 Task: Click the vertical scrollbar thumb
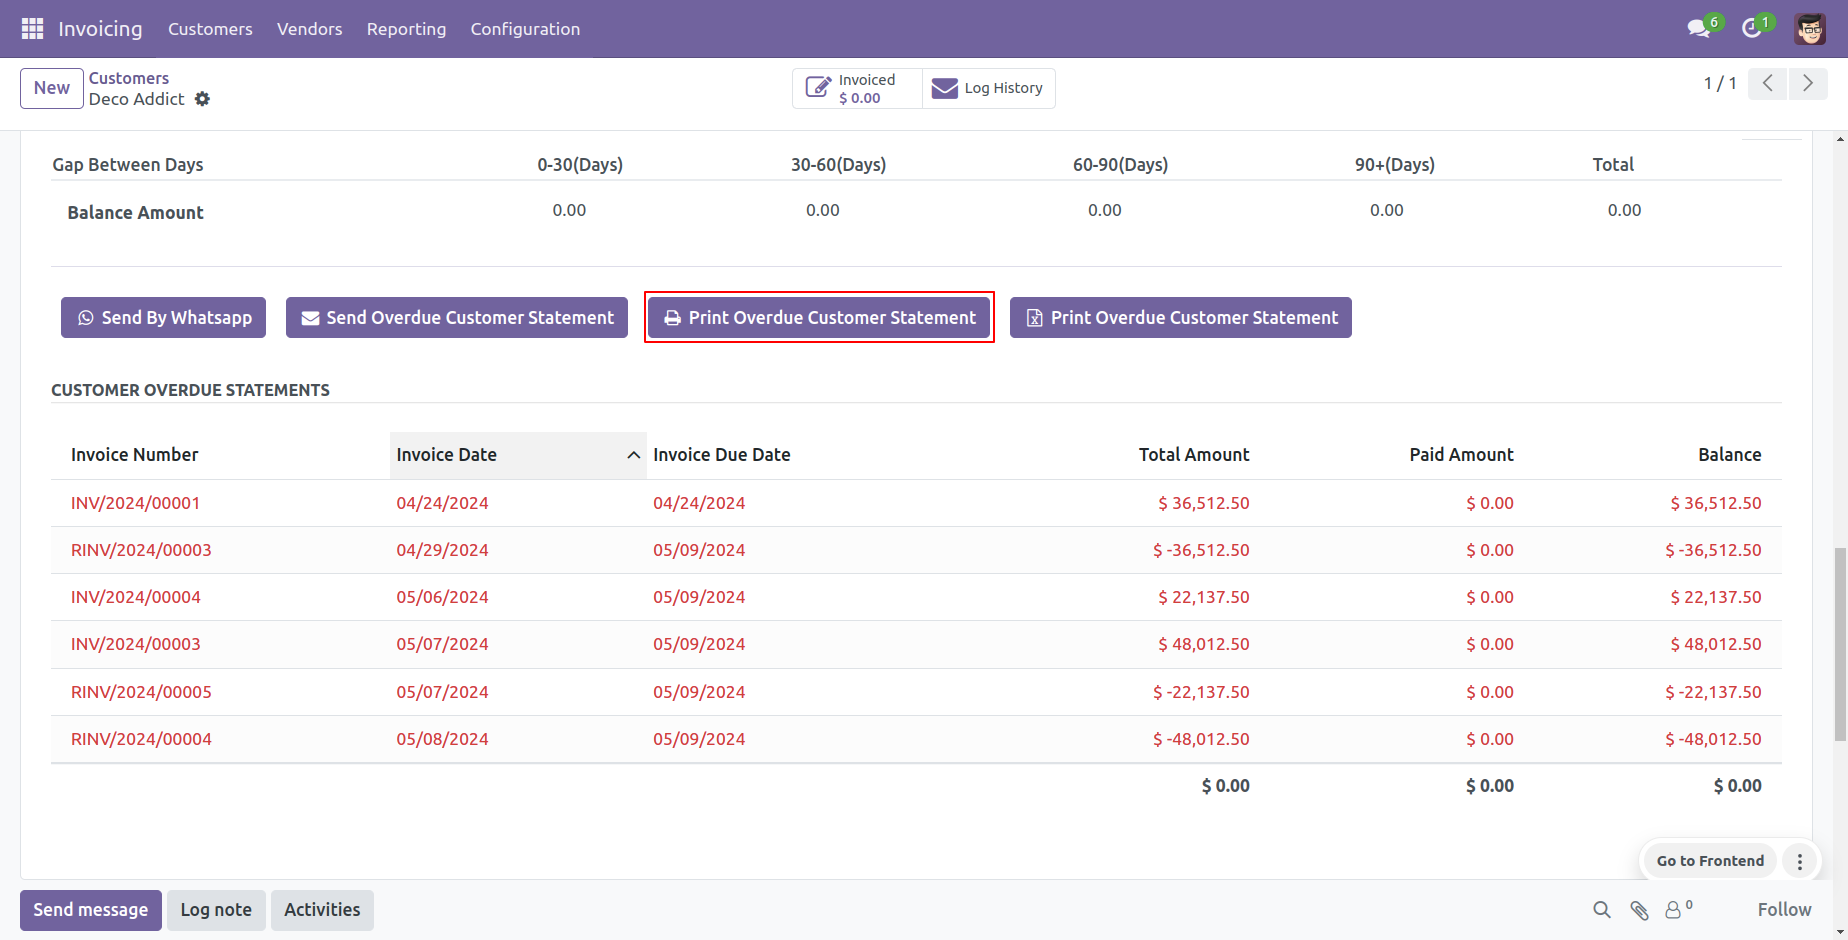(1840, 644)
